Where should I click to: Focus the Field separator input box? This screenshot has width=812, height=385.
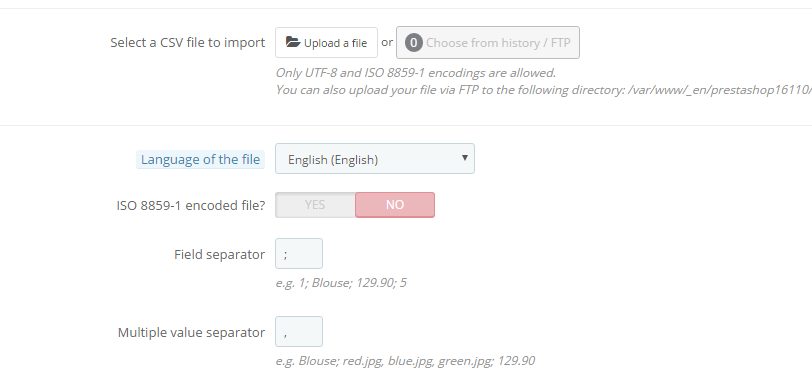point(299,253)
